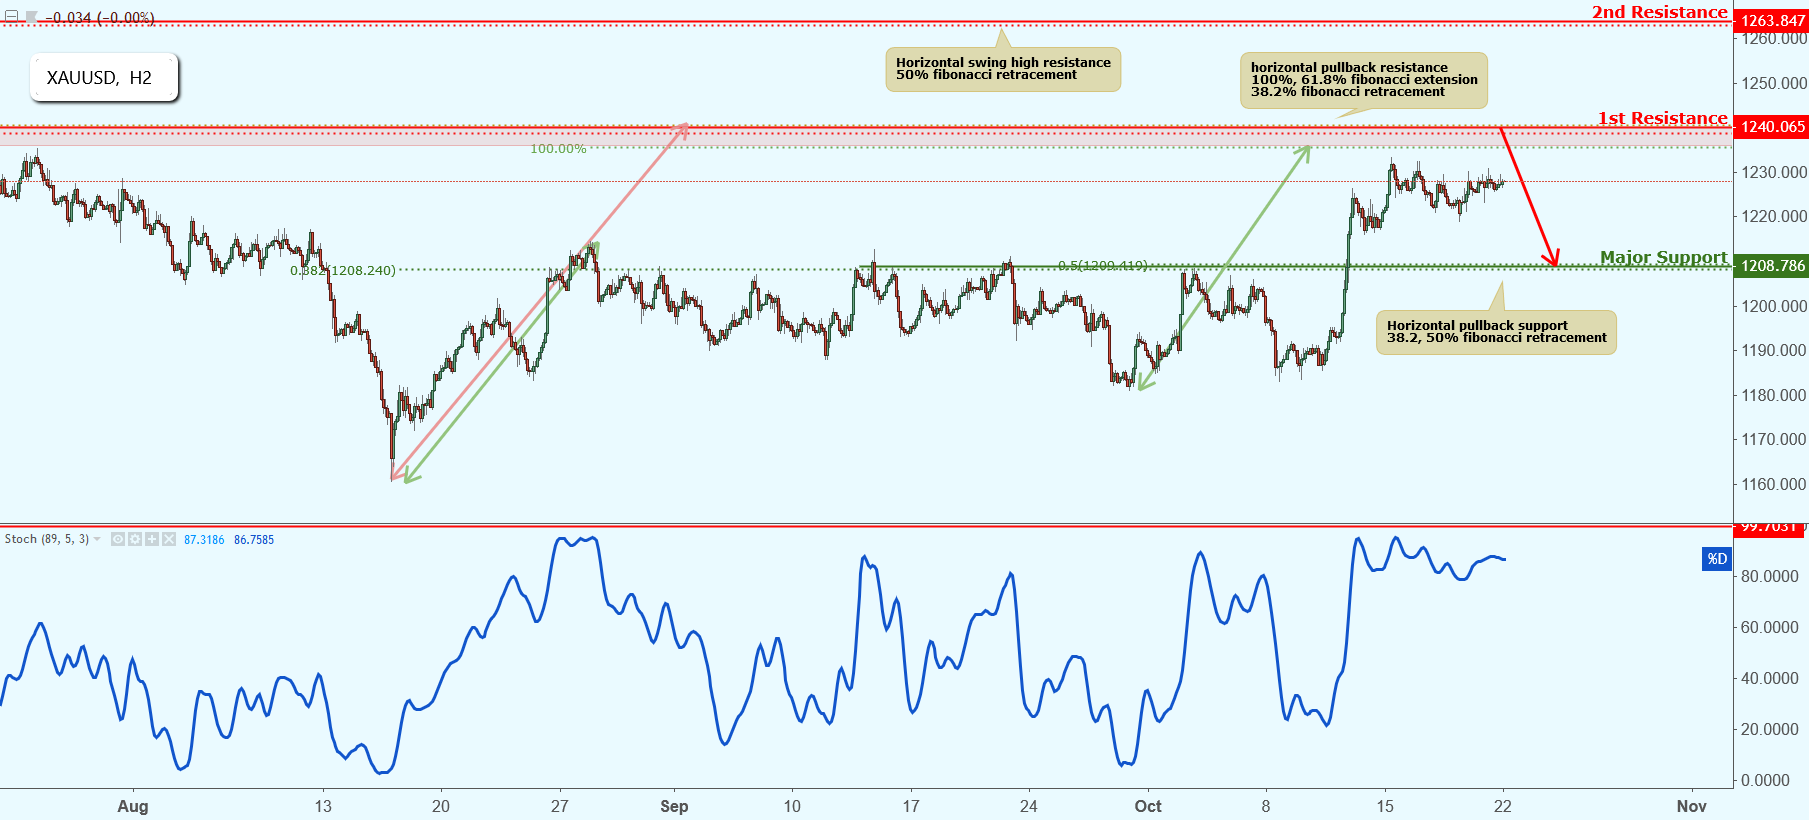Click the Nov date on time axis
This screenshot has height=820, width=1809.
point(1692,806)
